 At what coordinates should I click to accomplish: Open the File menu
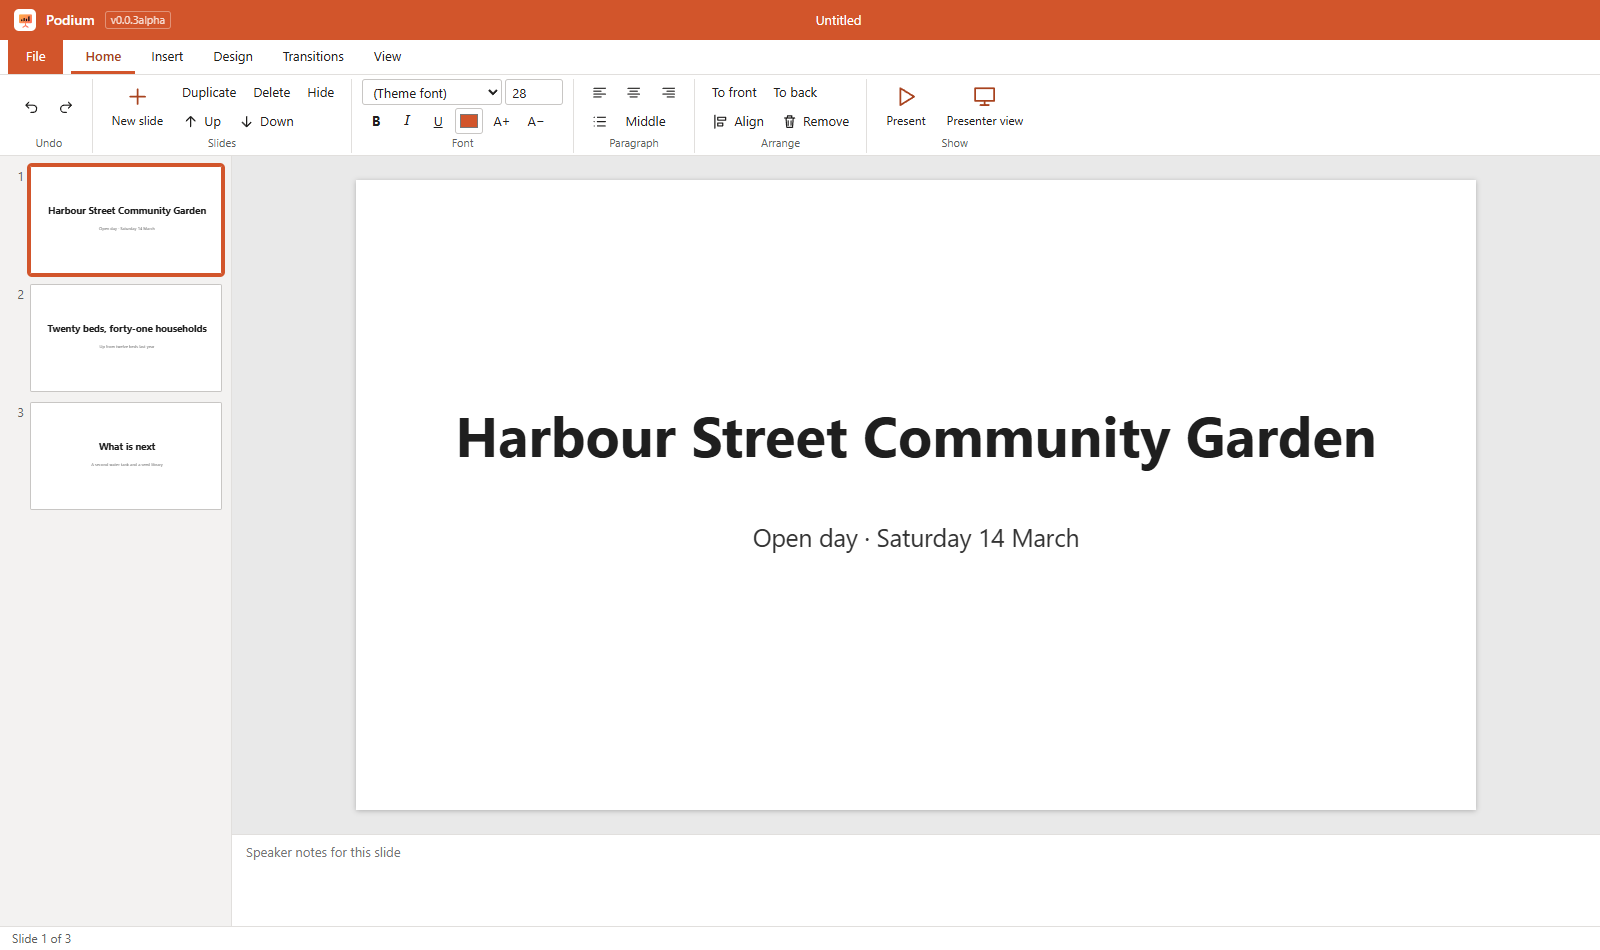point(36,57)
